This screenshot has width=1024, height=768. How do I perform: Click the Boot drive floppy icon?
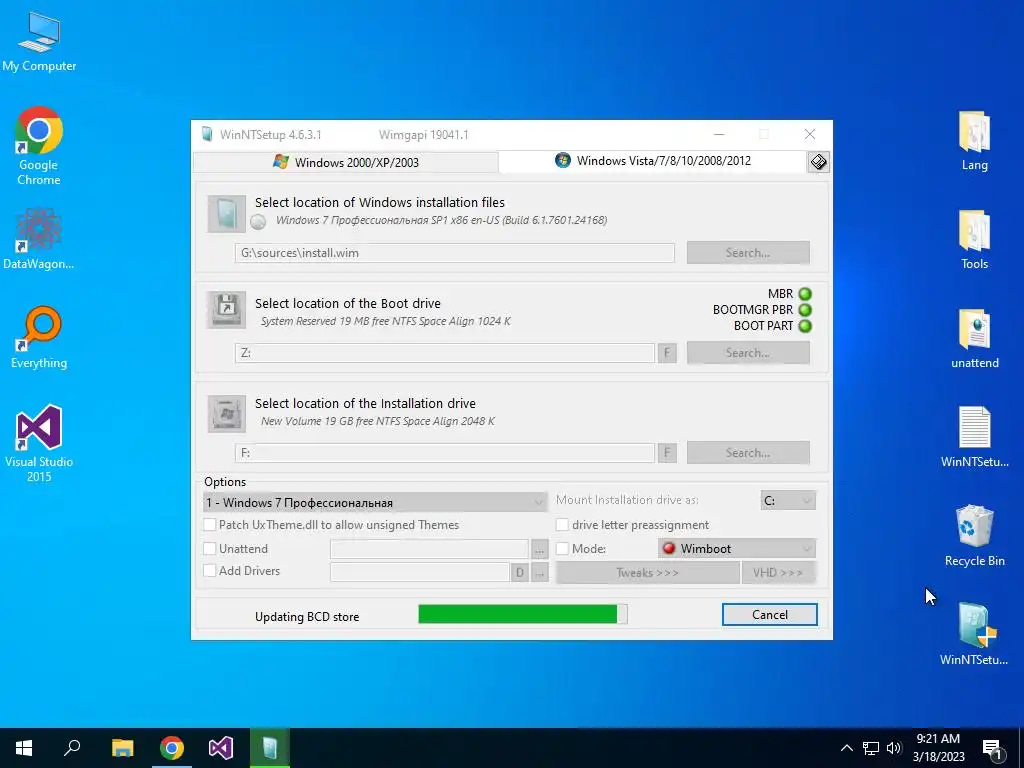click(227, 310)
